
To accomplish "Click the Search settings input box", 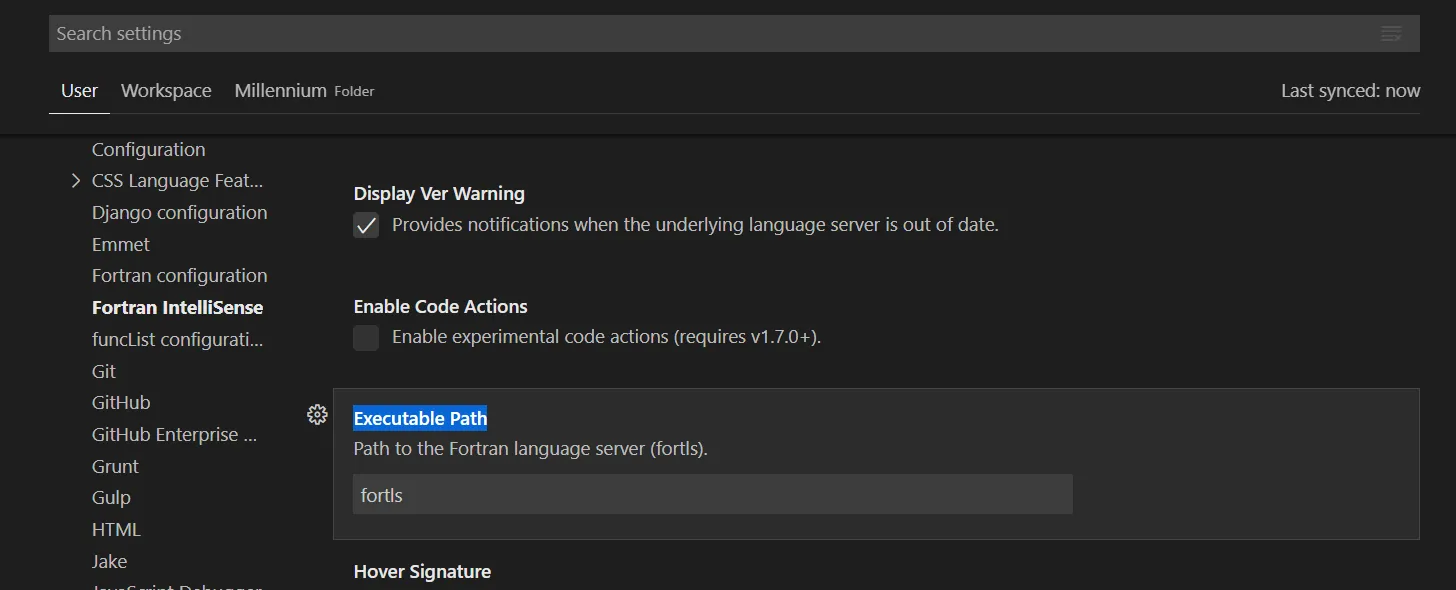I will click(700, 34).
